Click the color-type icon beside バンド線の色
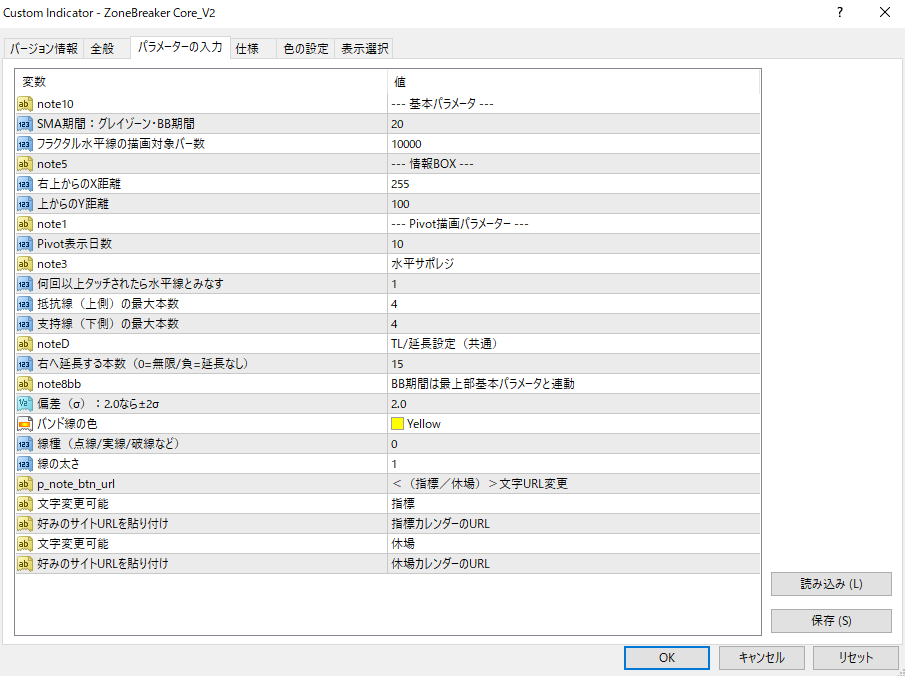 (x=25, y=424)
